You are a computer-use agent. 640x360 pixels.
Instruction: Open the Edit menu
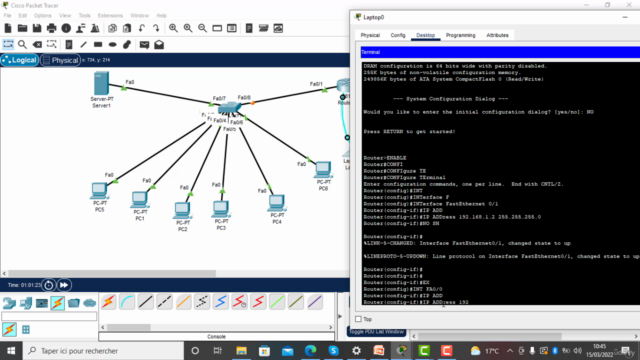click(x=22, y=16)
